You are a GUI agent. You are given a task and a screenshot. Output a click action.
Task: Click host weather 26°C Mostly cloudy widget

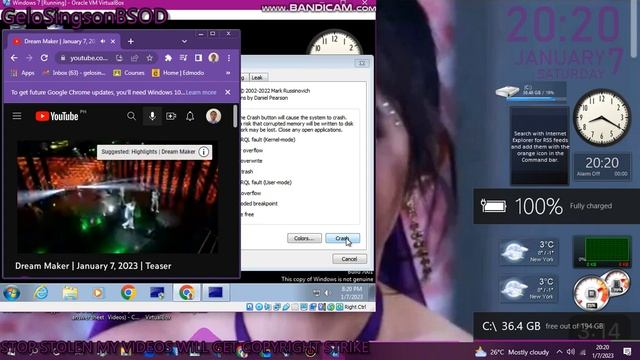click(x=512, y=352)
